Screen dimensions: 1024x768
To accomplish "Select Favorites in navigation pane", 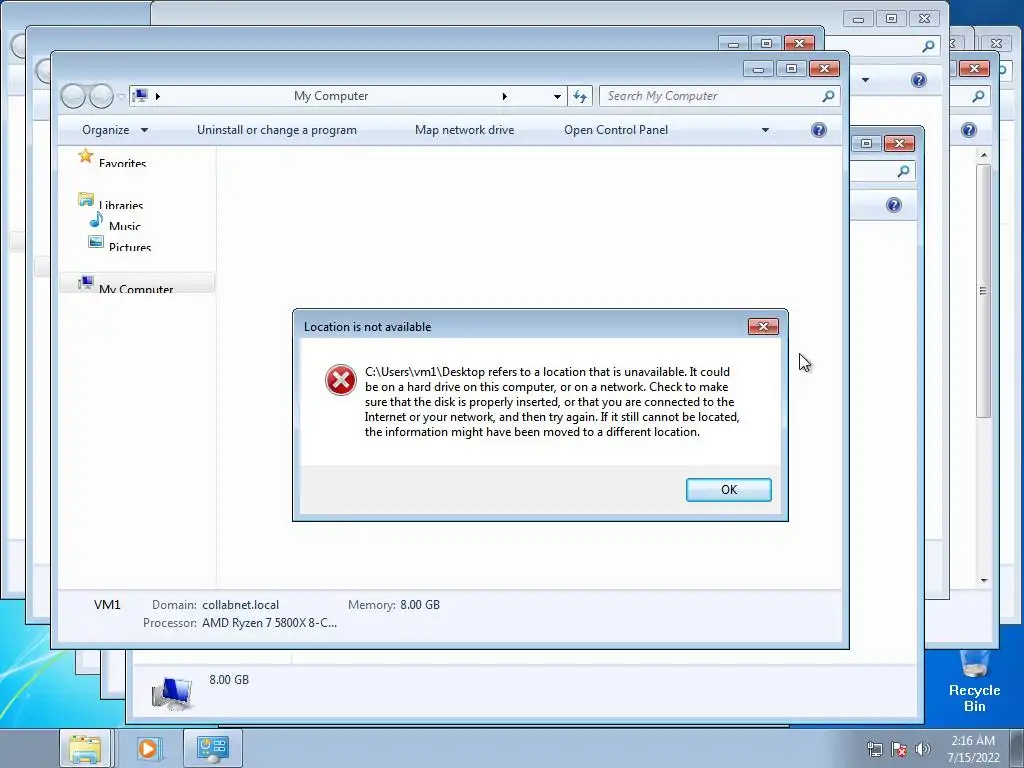I will (122, 163).
